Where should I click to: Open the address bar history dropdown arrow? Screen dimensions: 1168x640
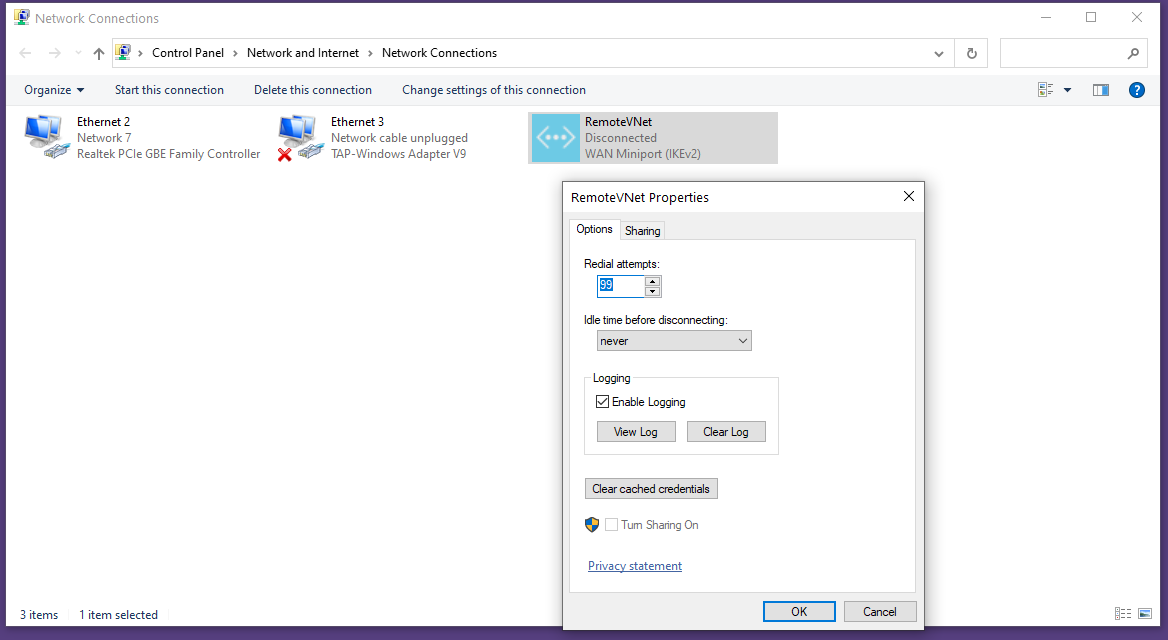938,53
